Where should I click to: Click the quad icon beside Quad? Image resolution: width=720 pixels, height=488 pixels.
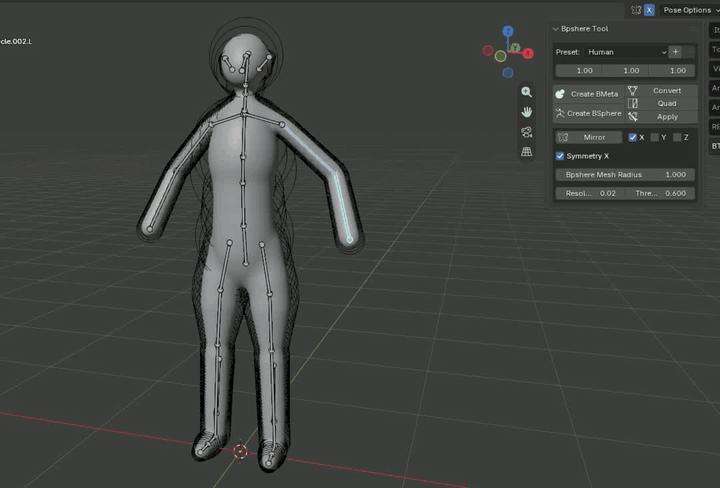[x=633, y=103]
